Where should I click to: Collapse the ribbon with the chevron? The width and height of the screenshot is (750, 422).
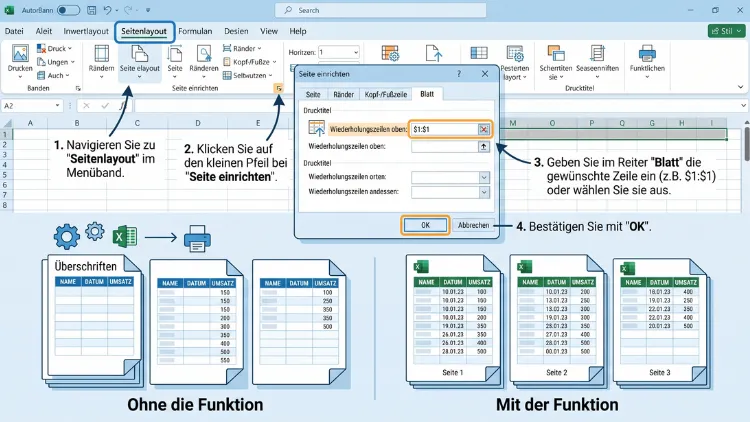pos(740,87)
